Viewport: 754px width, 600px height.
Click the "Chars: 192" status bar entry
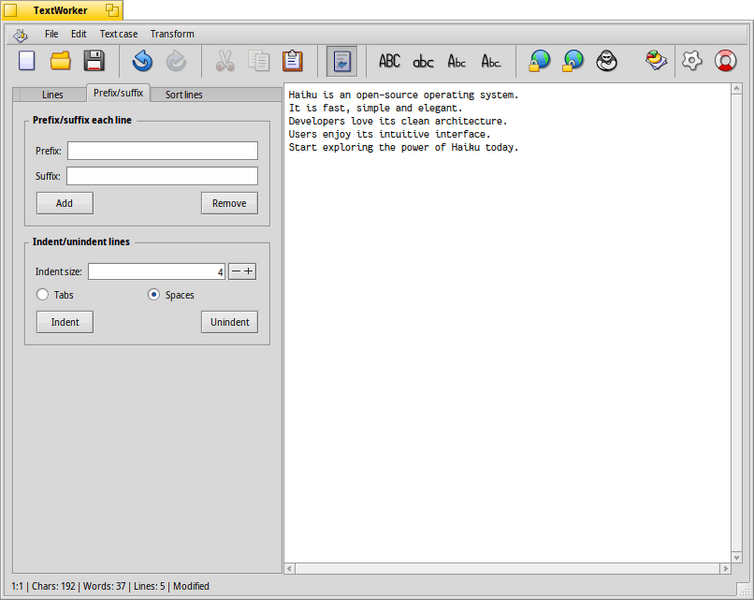pos(53,586)
